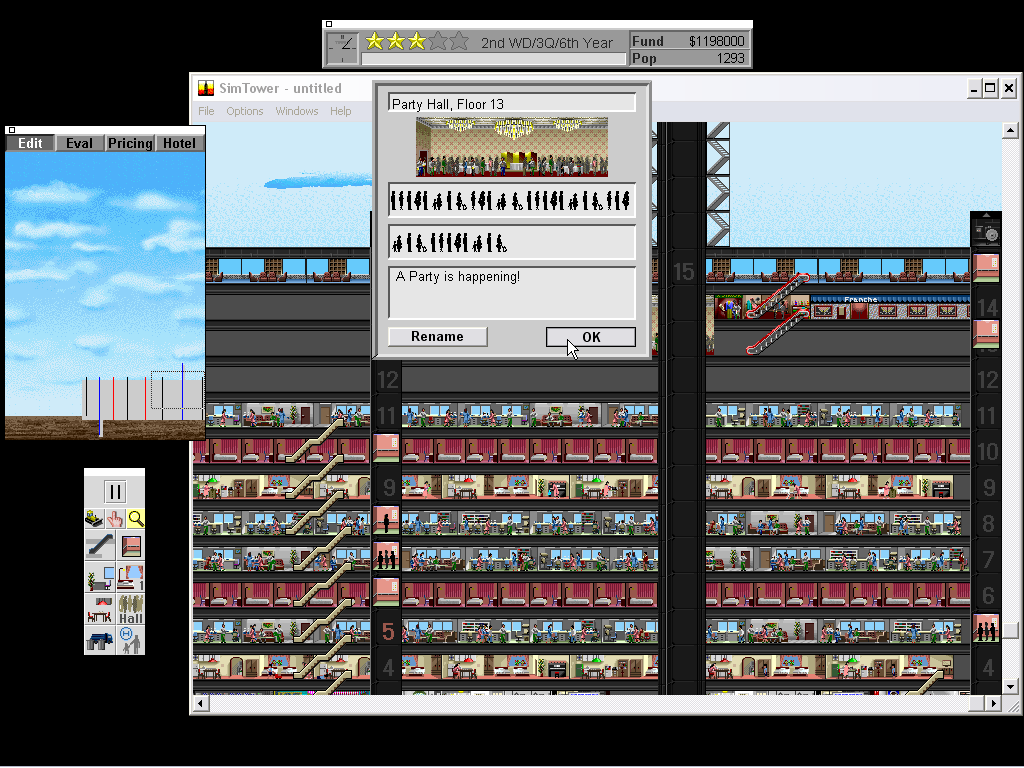Click the elevator car on floor 10
The height and width of the screenshot is (768, 1024).
pyautogui.click(x=386, y=448)
